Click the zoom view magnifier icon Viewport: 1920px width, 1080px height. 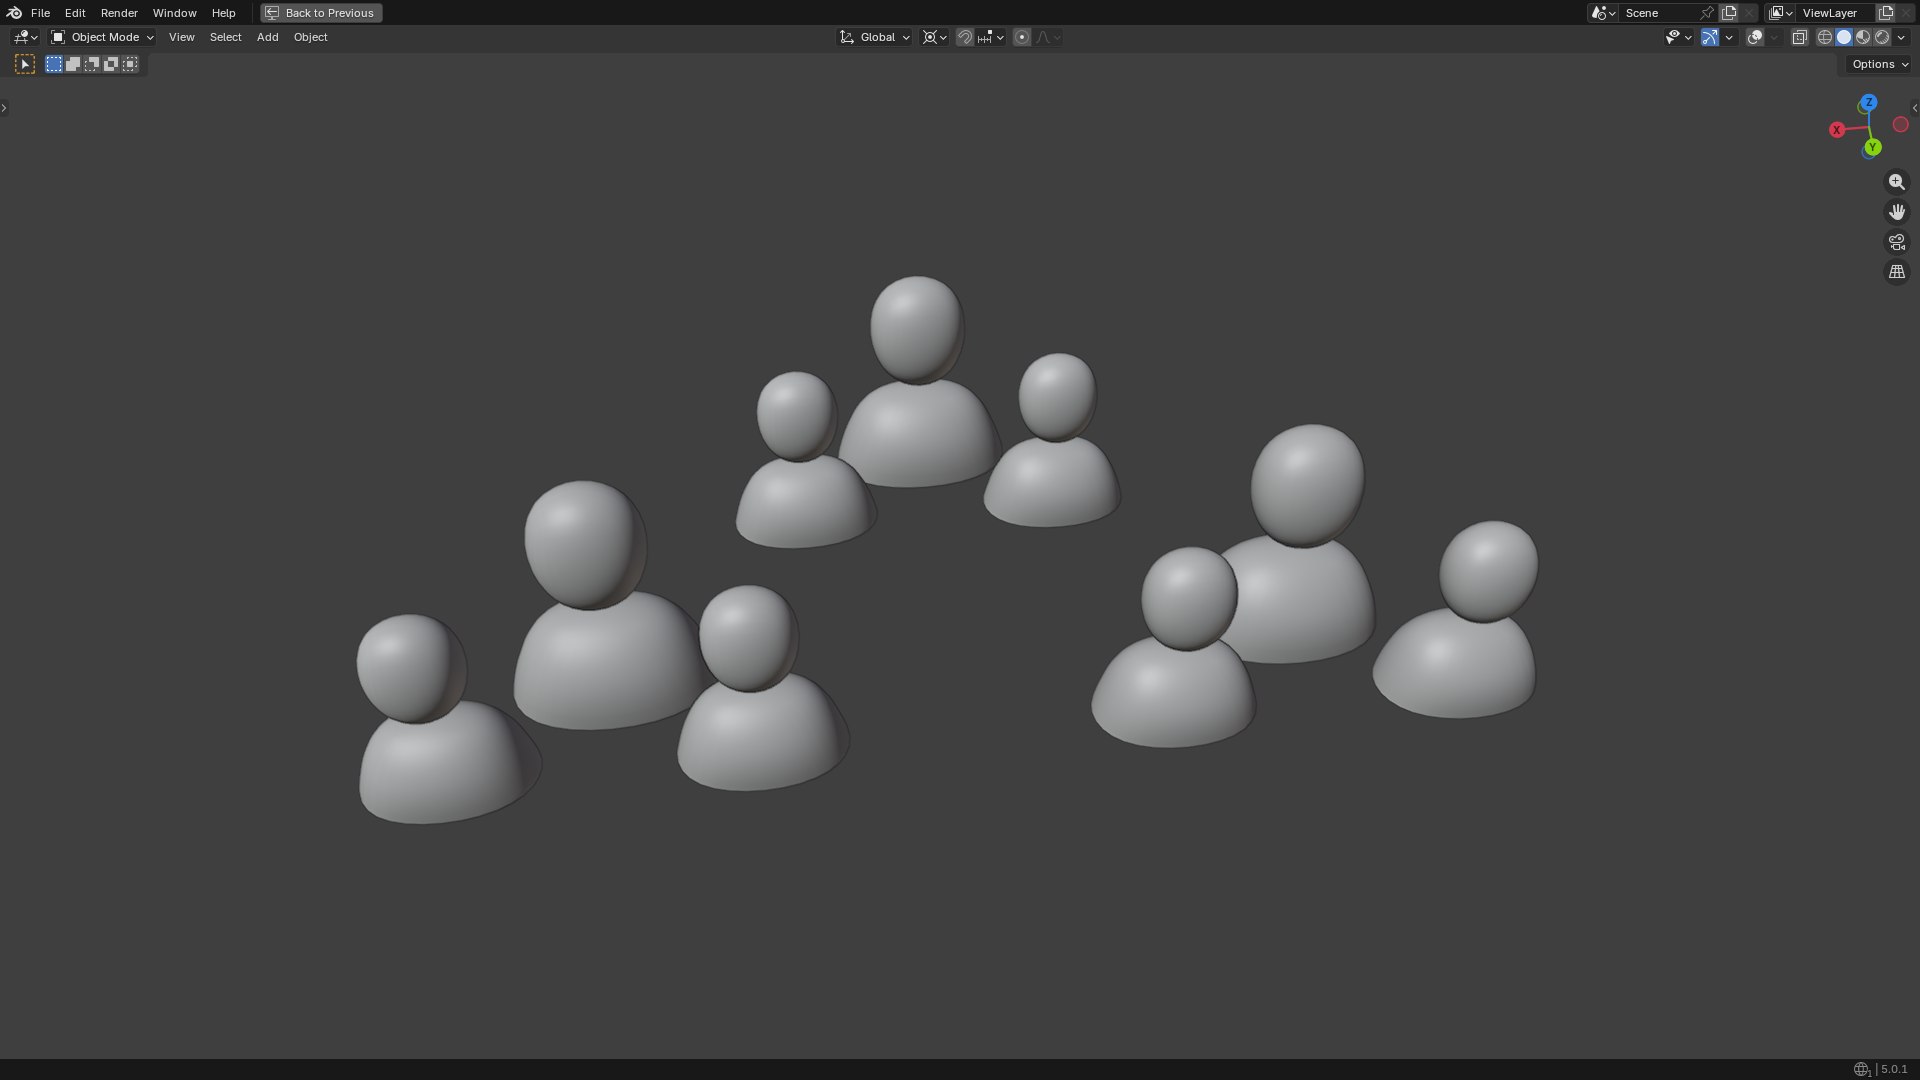pos(1896,182)
